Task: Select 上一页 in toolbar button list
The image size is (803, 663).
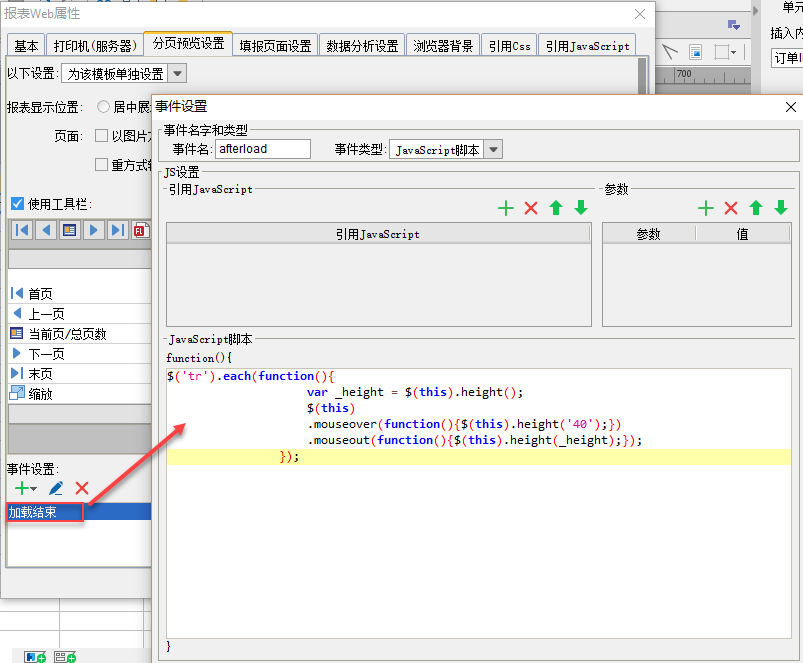Action: point(80,314)
